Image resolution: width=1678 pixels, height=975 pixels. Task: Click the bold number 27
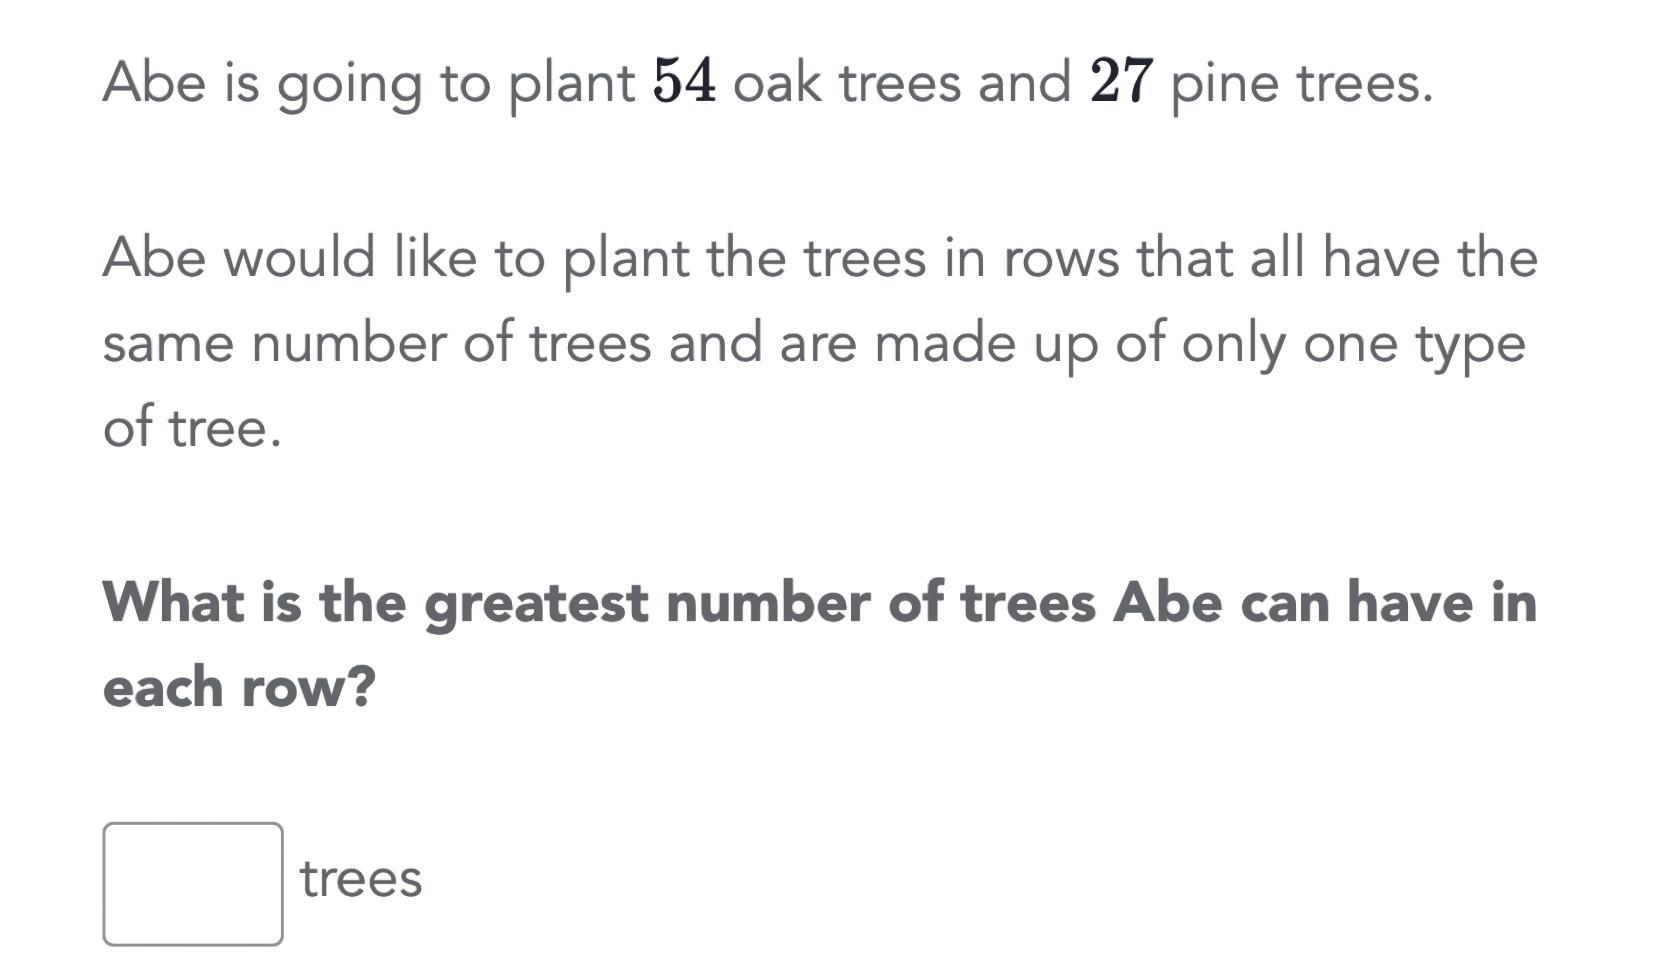click(x=1122, y=81)
